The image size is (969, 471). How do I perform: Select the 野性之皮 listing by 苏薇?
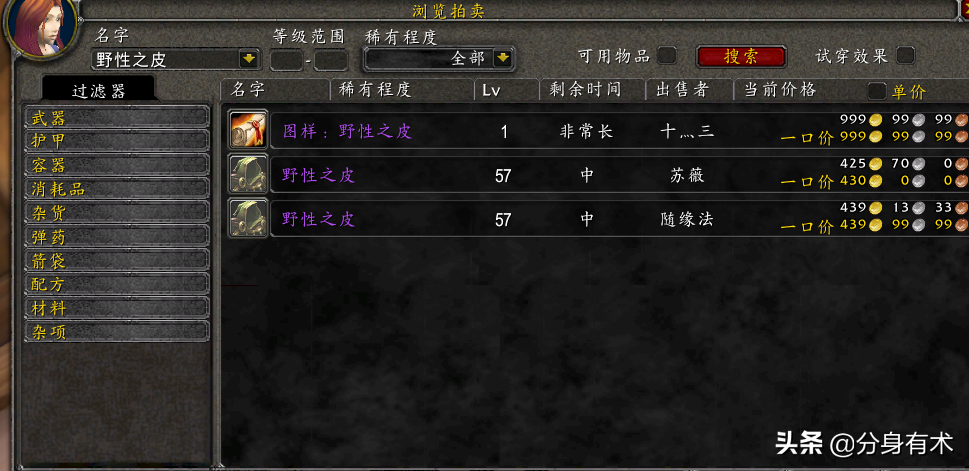click(598, 175)
